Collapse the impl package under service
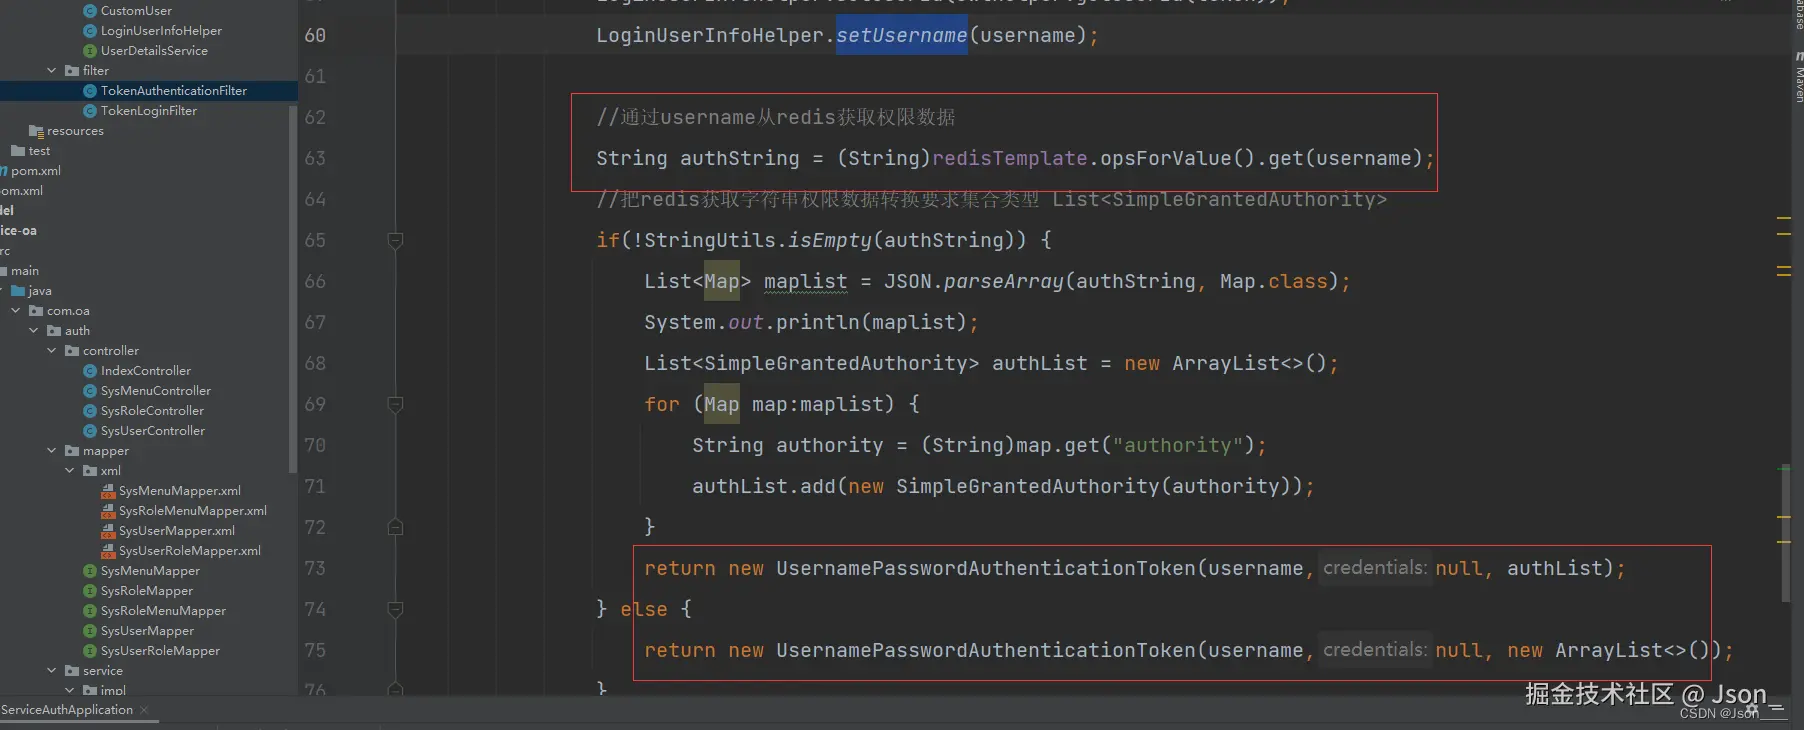The height and width of the screenshot is (730, 1804). (70, 690)
